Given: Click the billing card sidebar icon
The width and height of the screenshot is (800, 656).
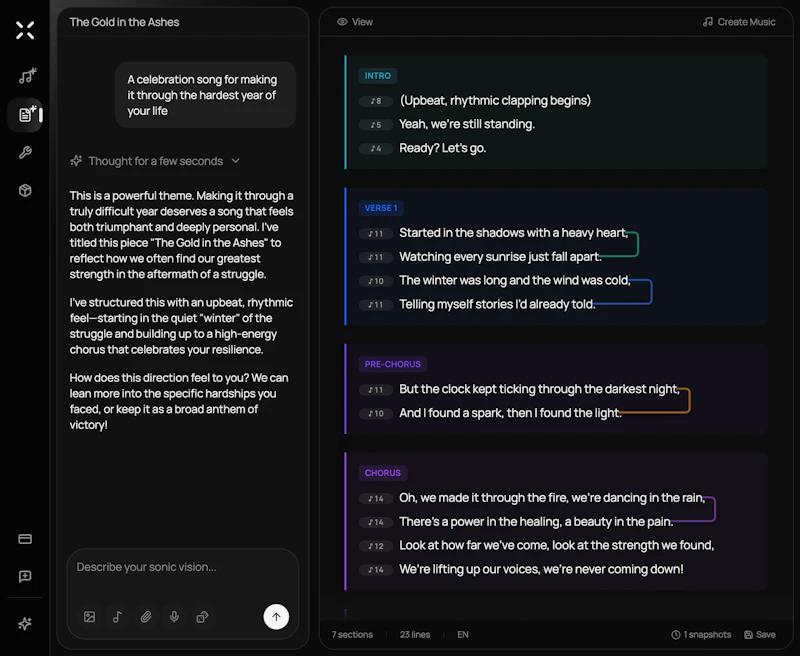Looking at the screenshot, I should click(x=25, y=539).
